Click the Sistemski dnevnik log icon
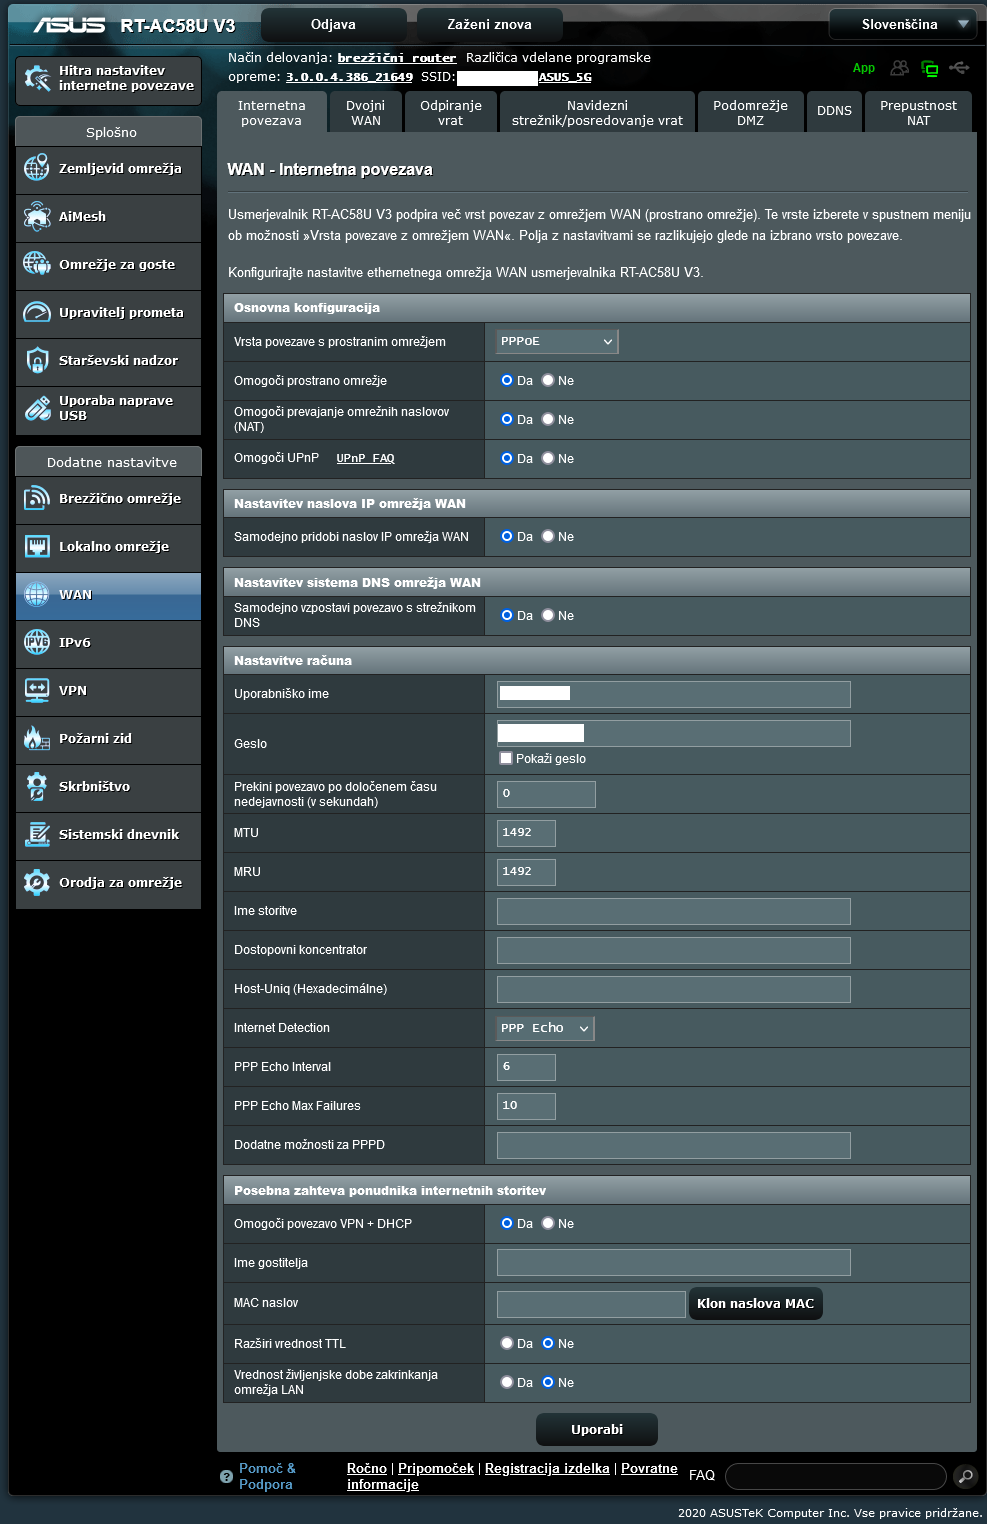 [37, 834]
